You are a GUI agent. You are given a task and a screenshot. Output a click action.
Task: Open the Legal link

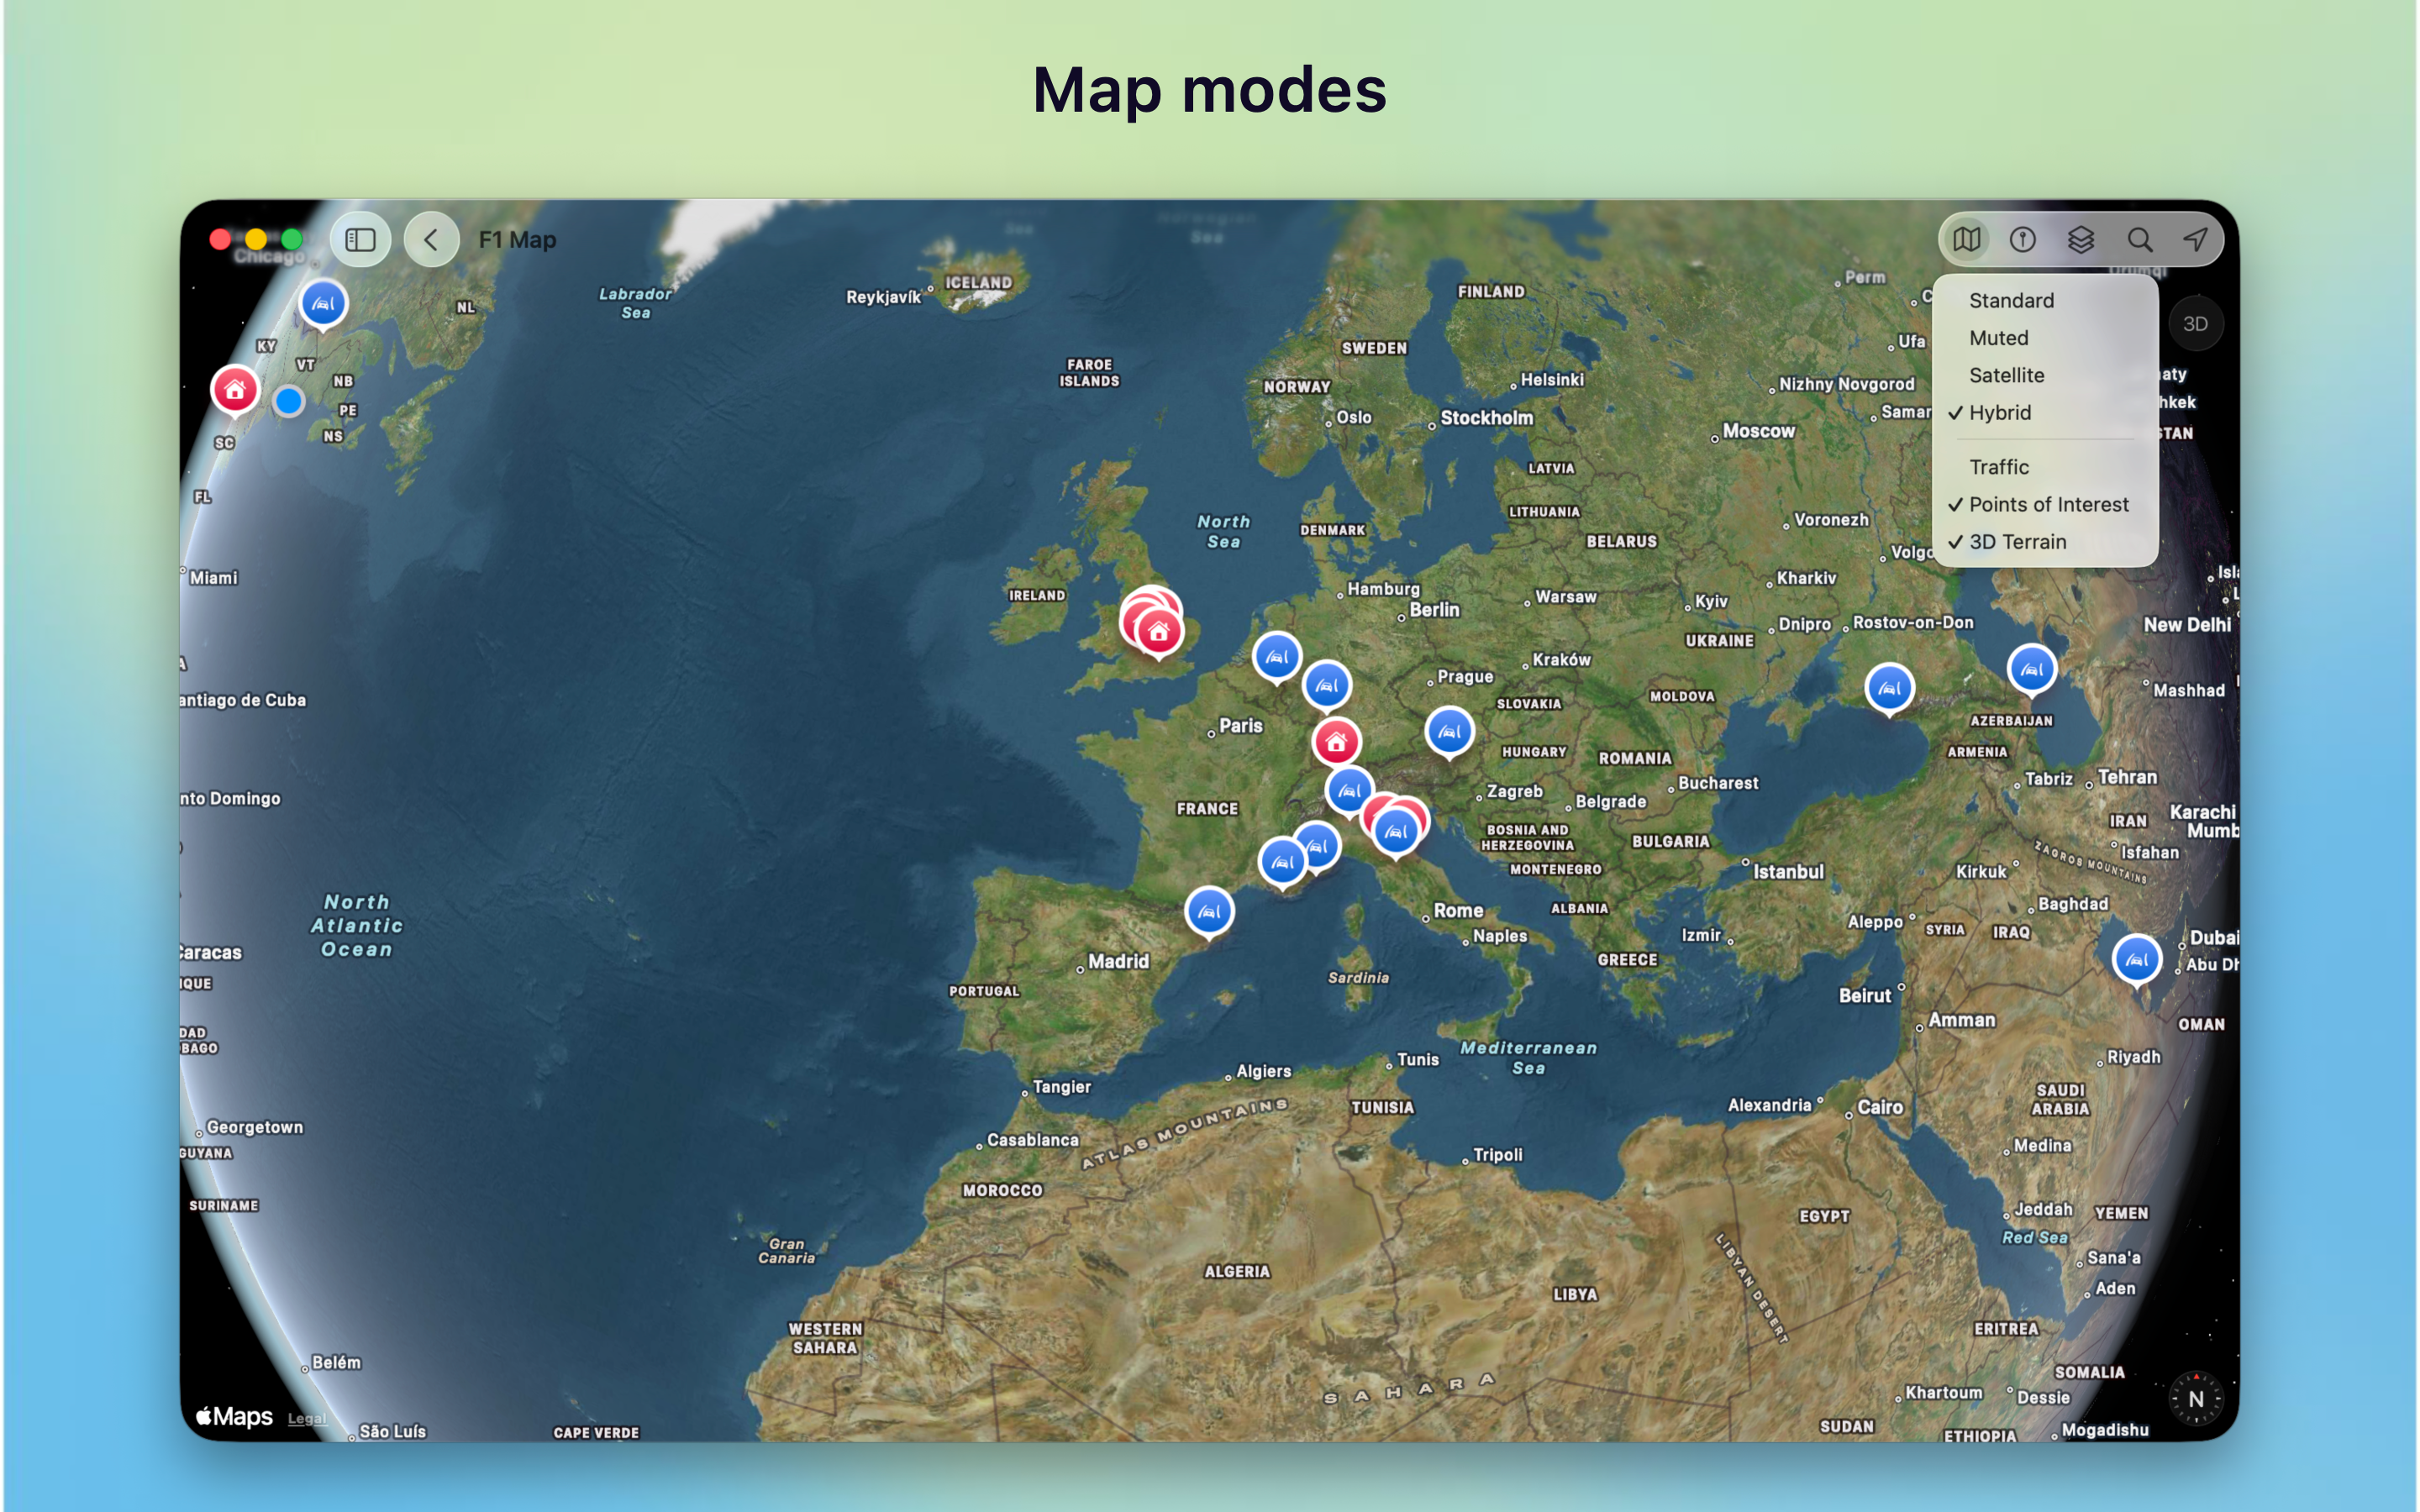coord(306,1419)
